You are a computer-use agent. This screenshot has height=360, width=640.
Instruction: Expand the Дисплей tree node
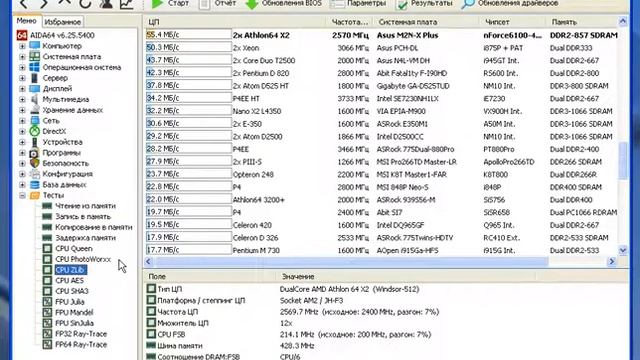pos(22,89)
